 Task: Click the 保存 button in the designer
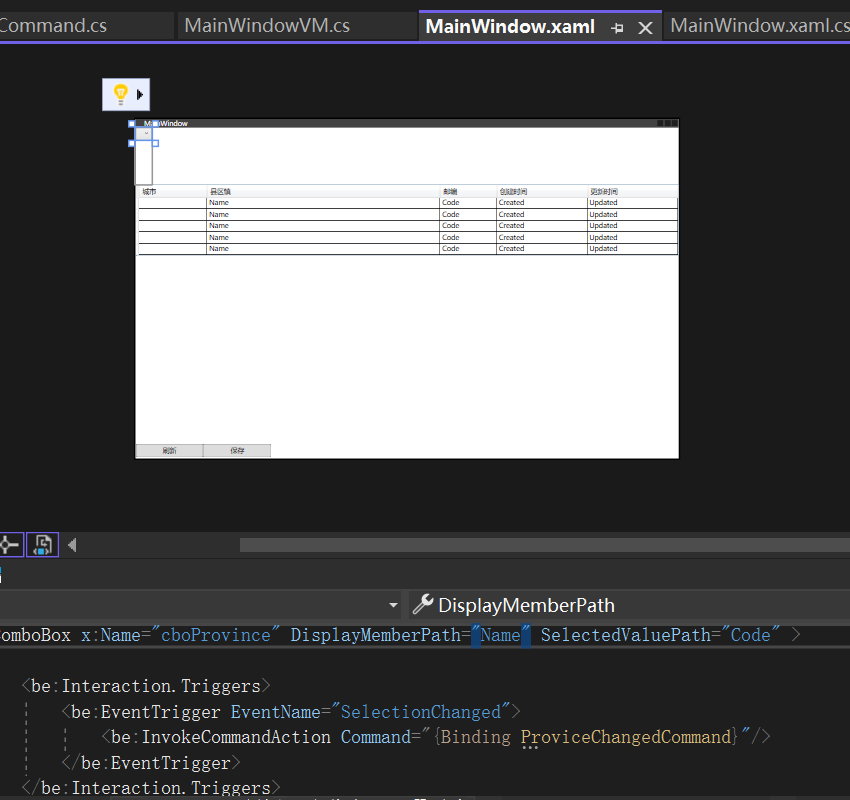coord(237,450)
